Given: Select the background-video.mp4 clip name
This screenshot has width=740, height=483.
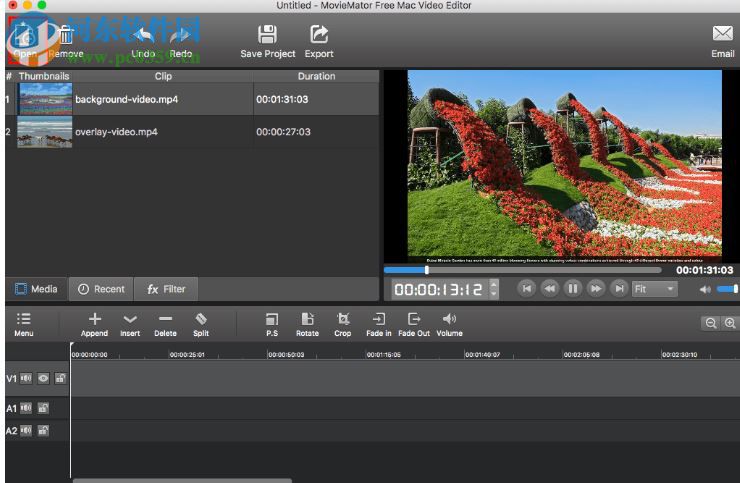Looking at the screenshot, I should coord(126,99).
